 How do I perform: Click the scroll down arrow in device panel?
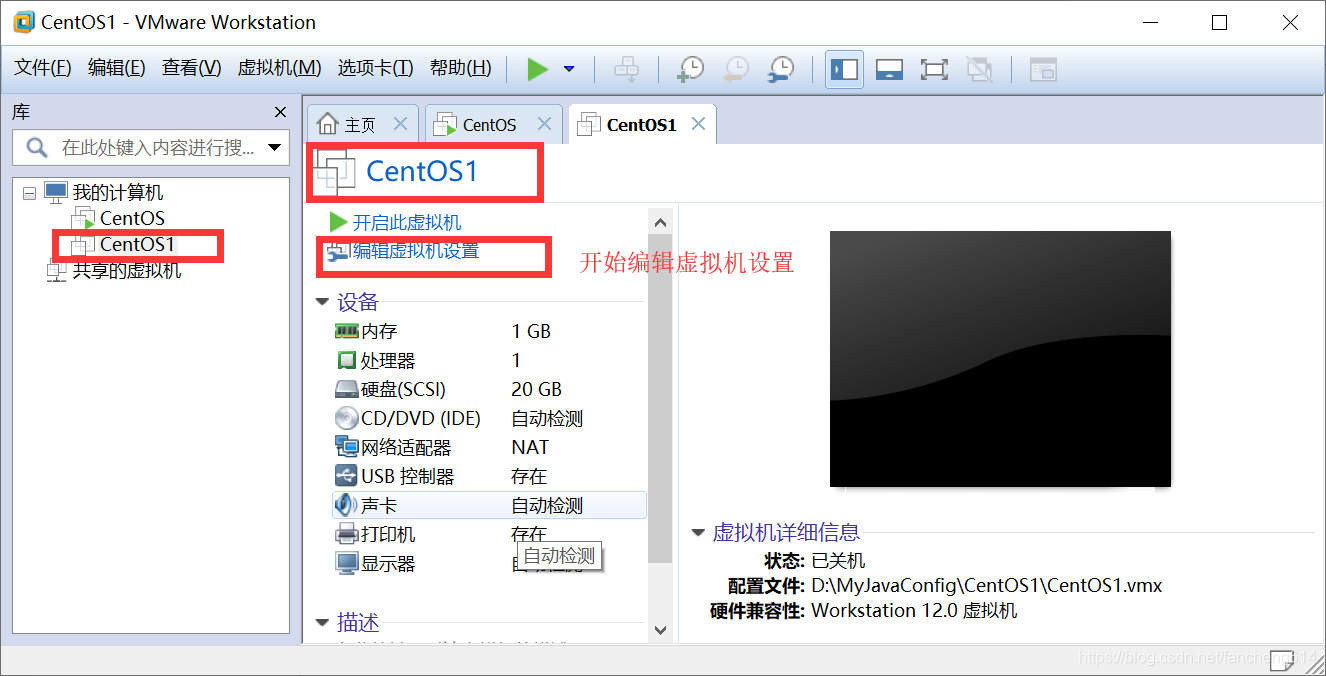point(660,630)
